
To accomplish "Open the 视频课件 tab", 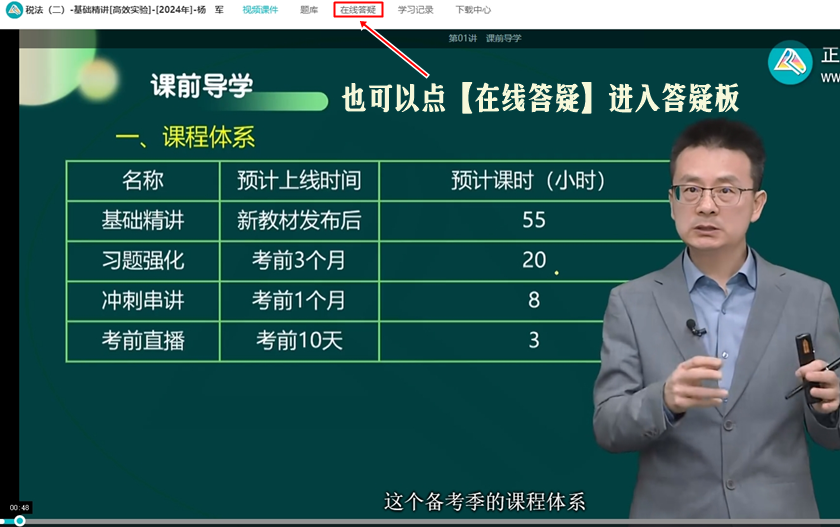I will (260, 10).
